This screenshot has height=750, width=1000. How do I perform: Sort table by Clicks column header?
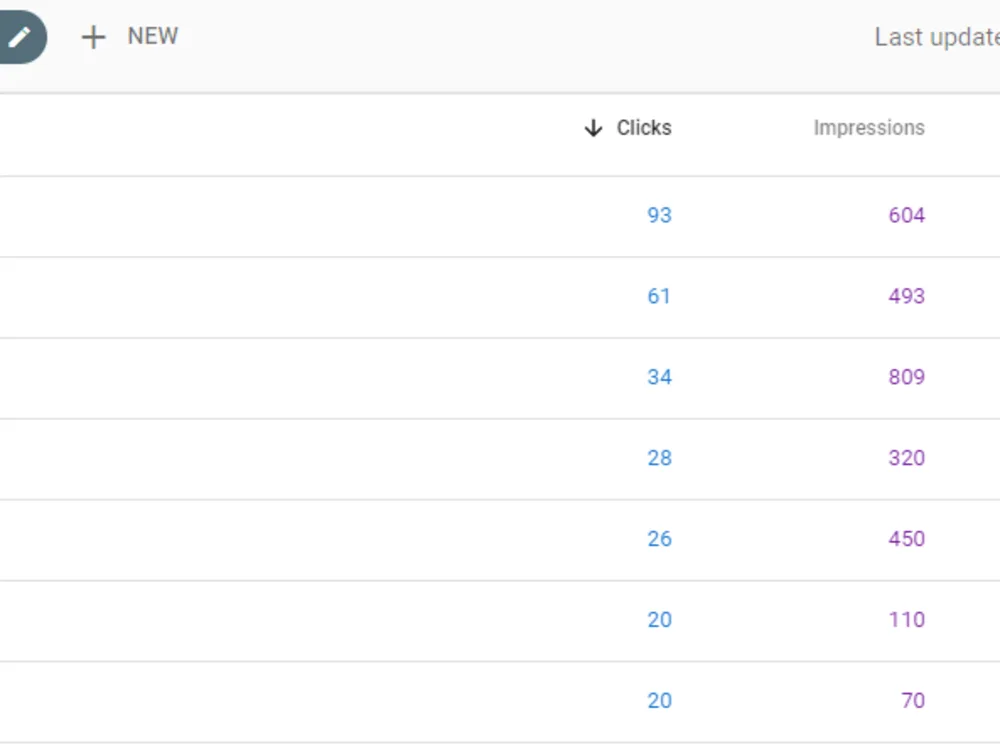pyautogui.click(x=644, y=128)
